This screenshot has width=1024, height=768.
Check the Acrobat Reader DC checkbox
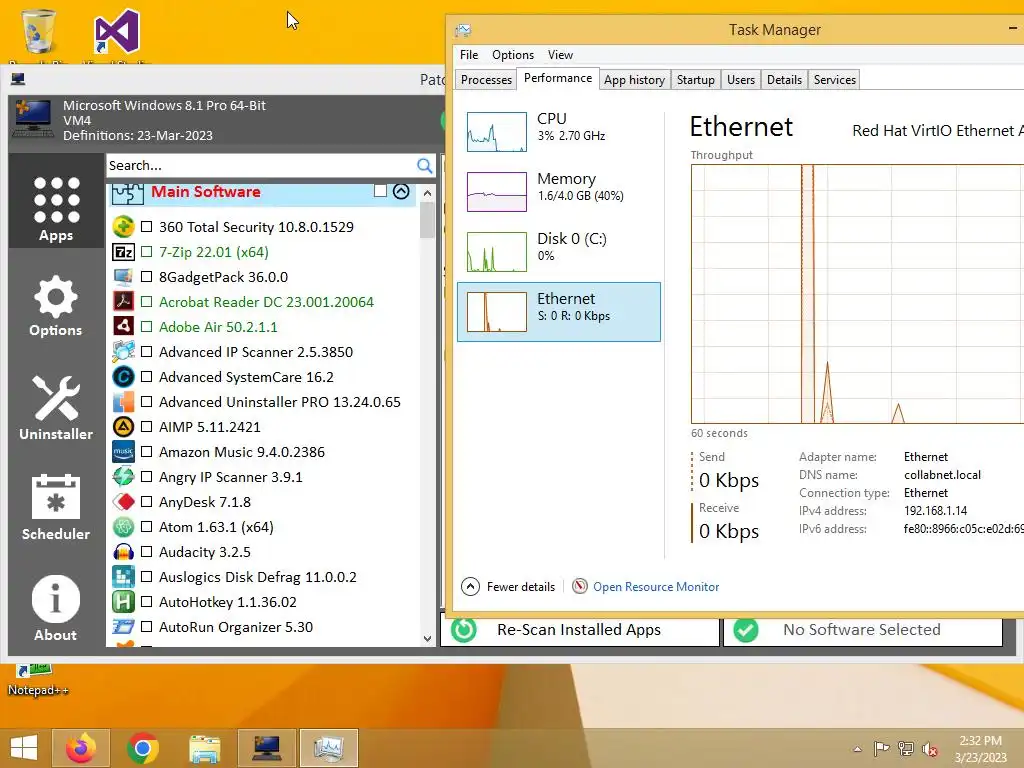point(146,302)
